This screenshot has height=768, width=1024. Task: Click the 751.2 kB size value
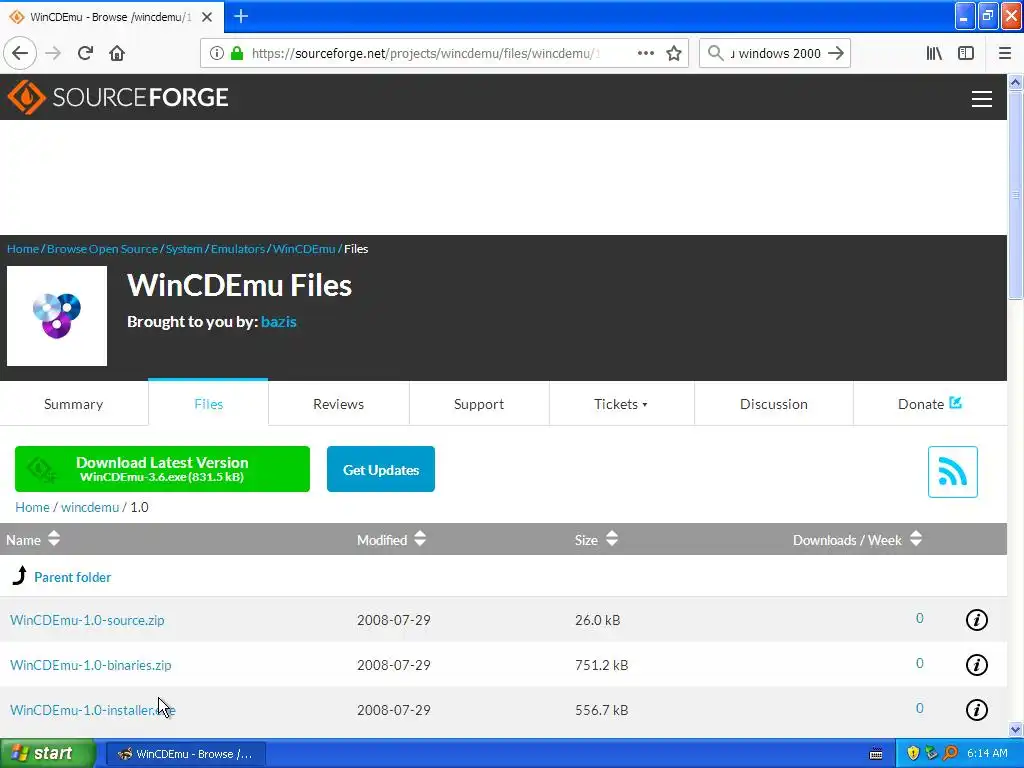(601, 665)
